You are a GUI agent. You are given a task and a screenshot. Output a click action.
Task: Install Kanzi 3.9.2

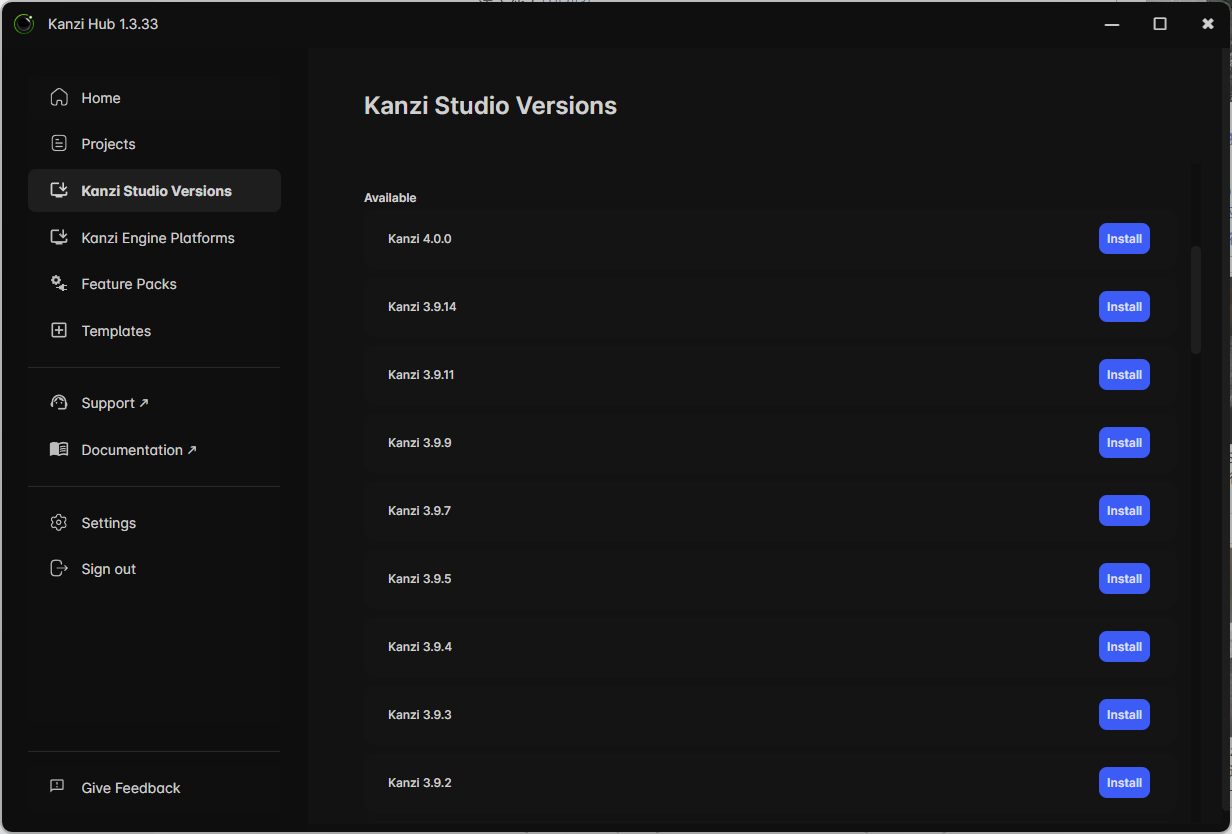pos(1124,783)
